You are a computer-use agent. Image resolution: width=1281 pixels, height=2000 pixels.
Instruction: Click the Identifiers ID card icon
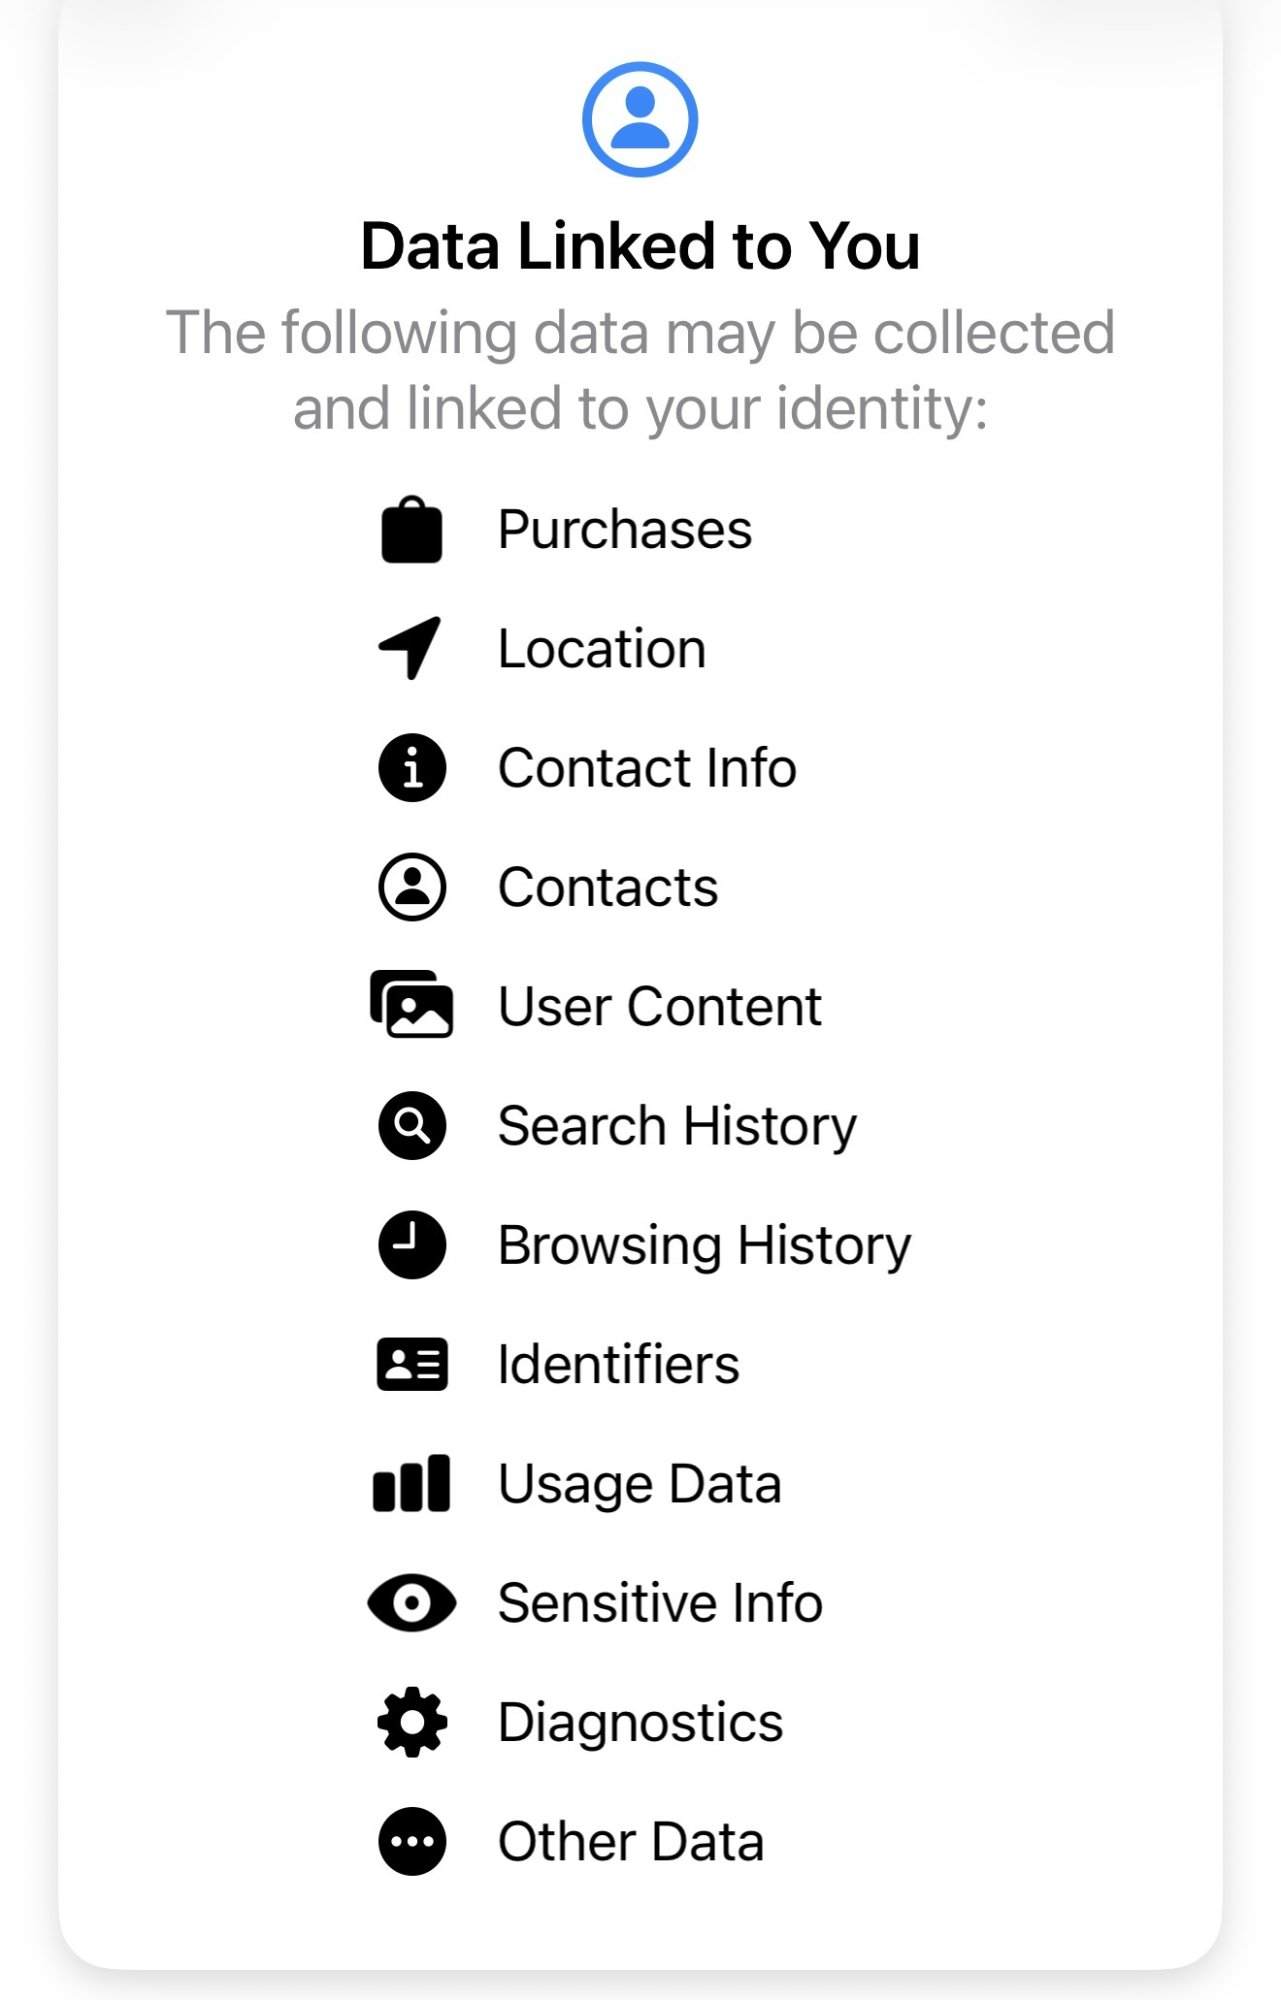click(x=412, y=1364)
